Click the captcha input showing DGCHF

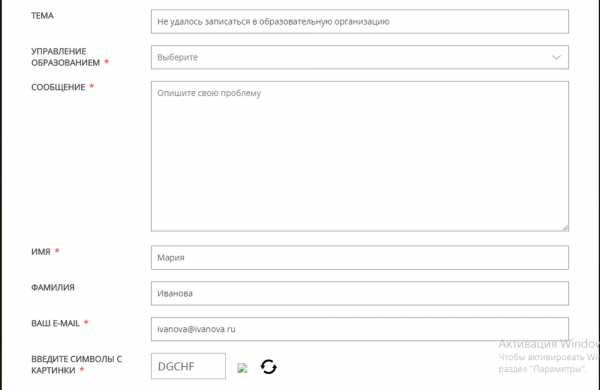(x=188, y=366)
